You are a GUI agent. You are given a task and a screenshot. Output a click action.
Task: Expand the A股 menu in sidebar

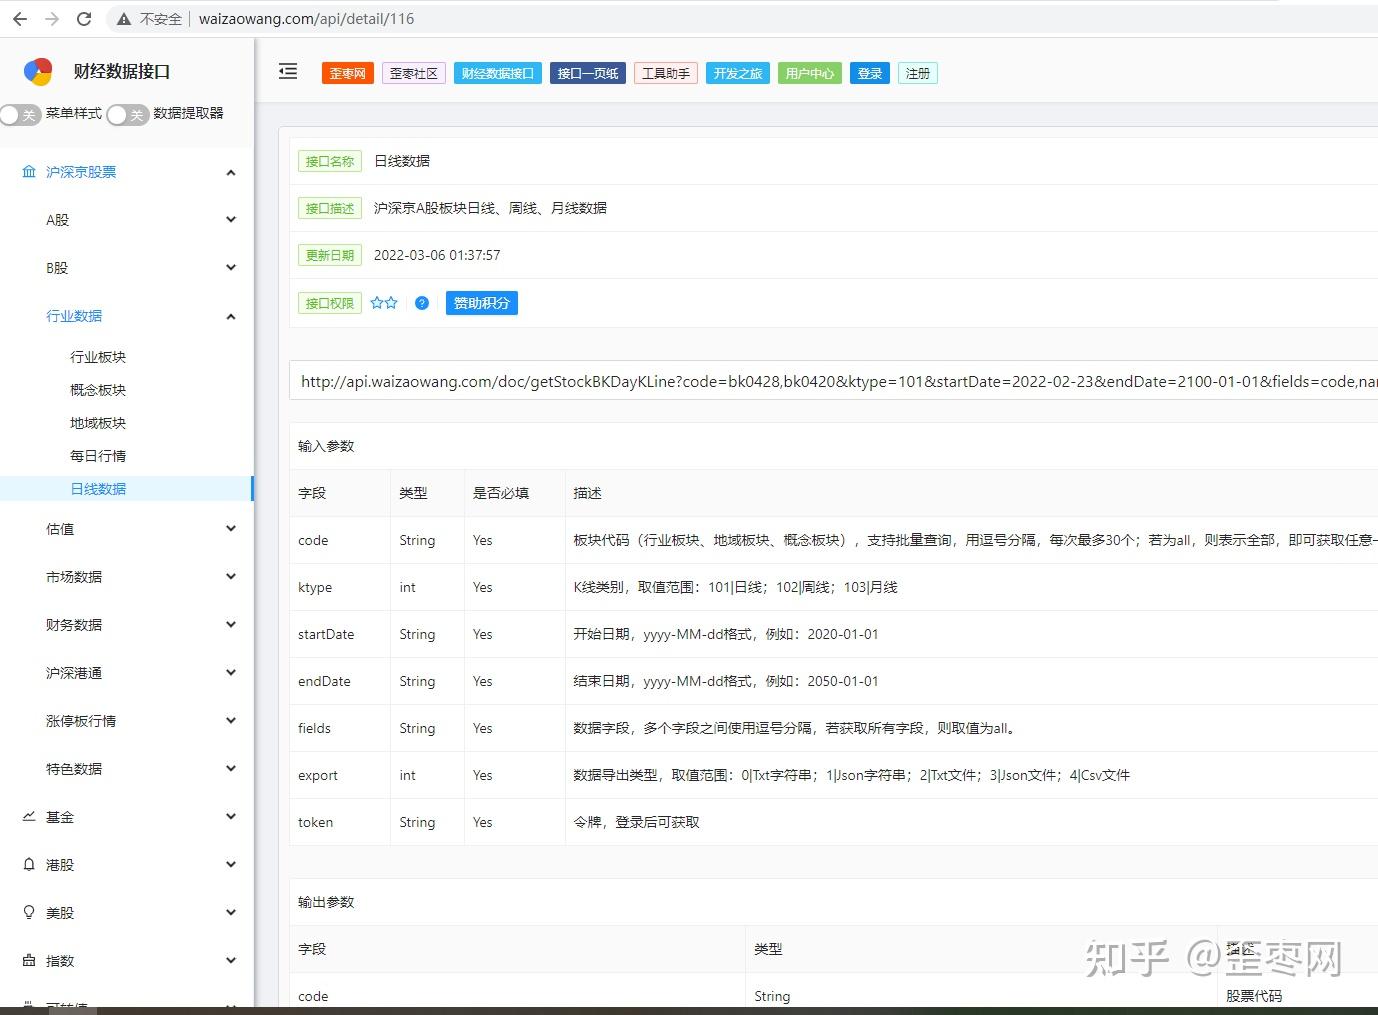coord(231,219)
